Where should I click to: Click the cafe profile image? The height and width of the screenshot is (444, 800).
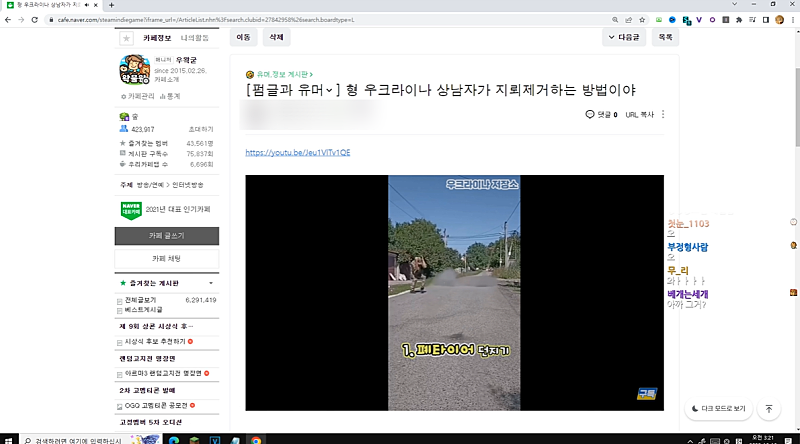135,68
